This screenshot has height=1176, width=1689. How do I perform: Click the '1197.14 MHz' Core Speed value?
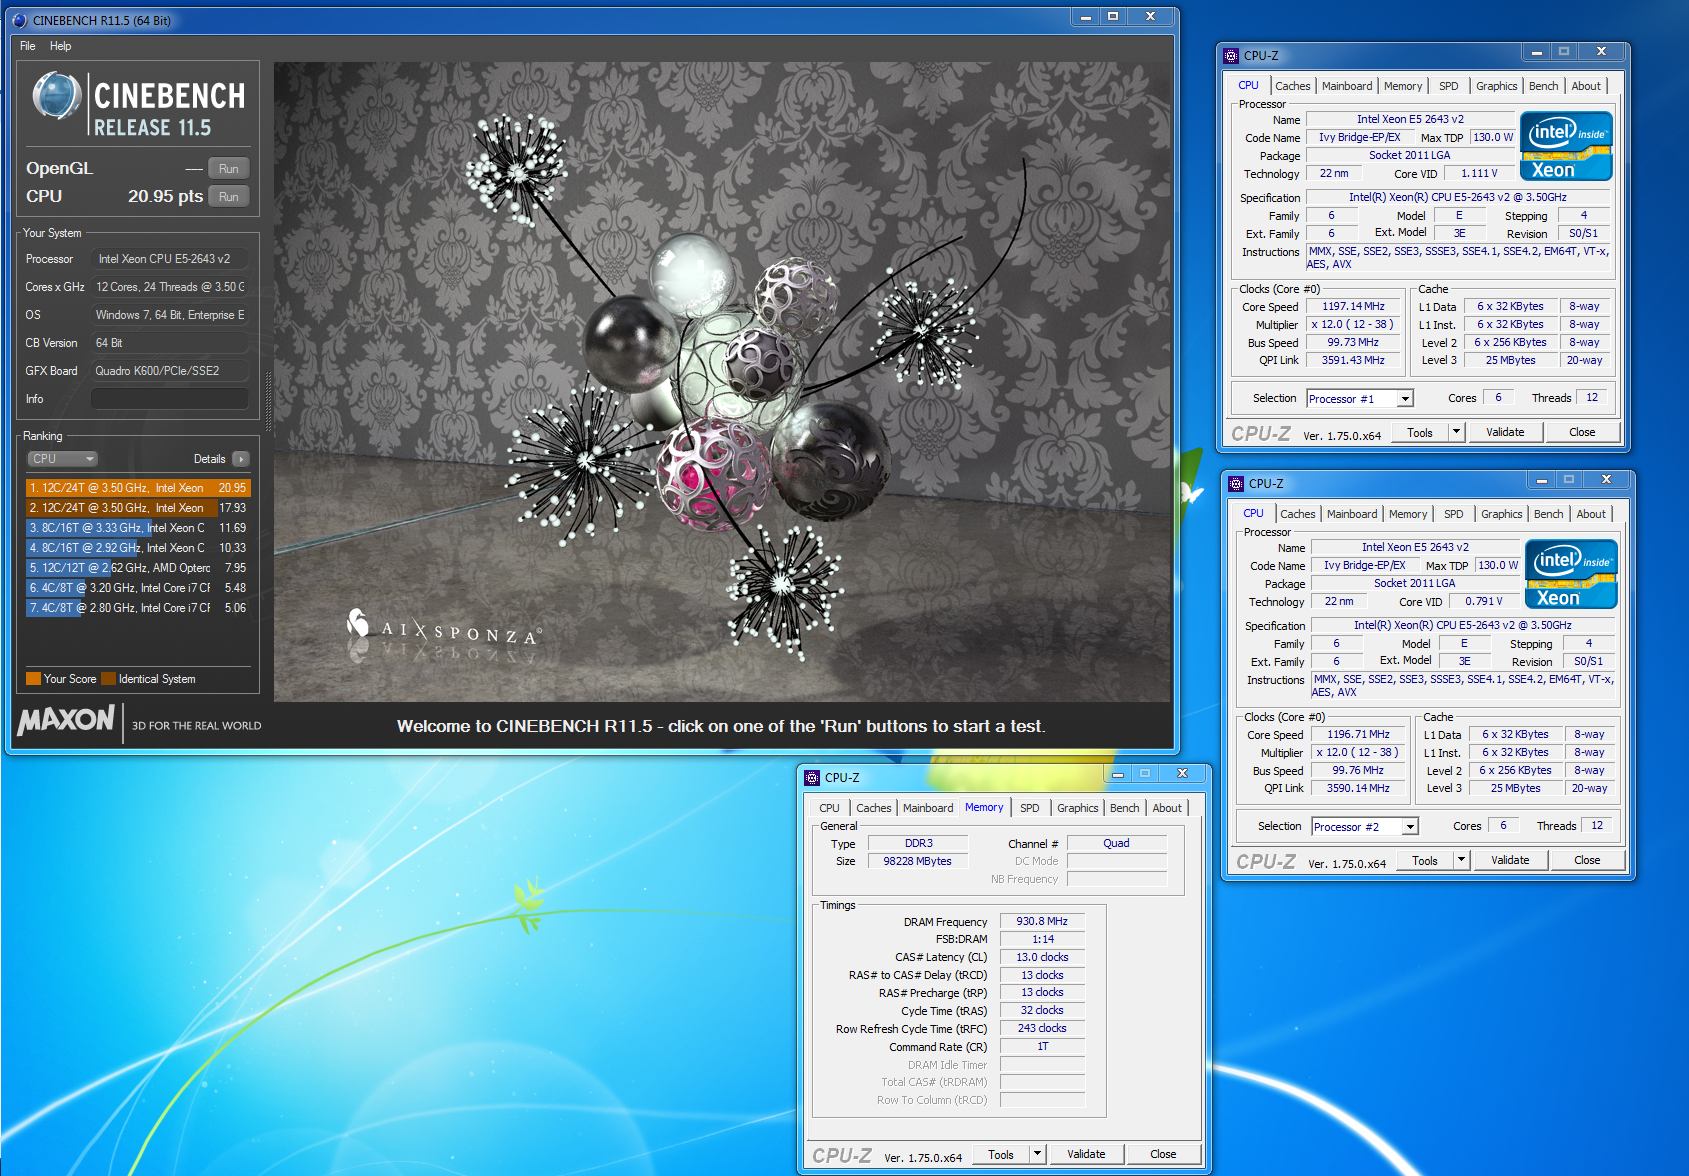coord(1354,306)
